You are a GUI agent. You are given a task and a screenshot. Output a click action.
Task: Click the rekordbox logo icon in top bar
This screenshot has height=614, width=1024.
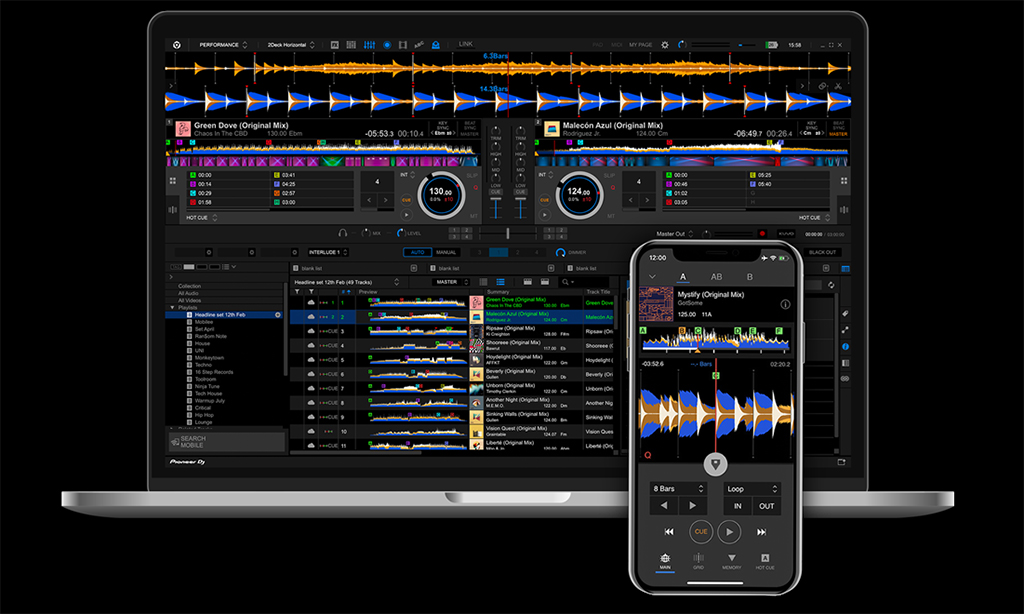coord(176,45)
